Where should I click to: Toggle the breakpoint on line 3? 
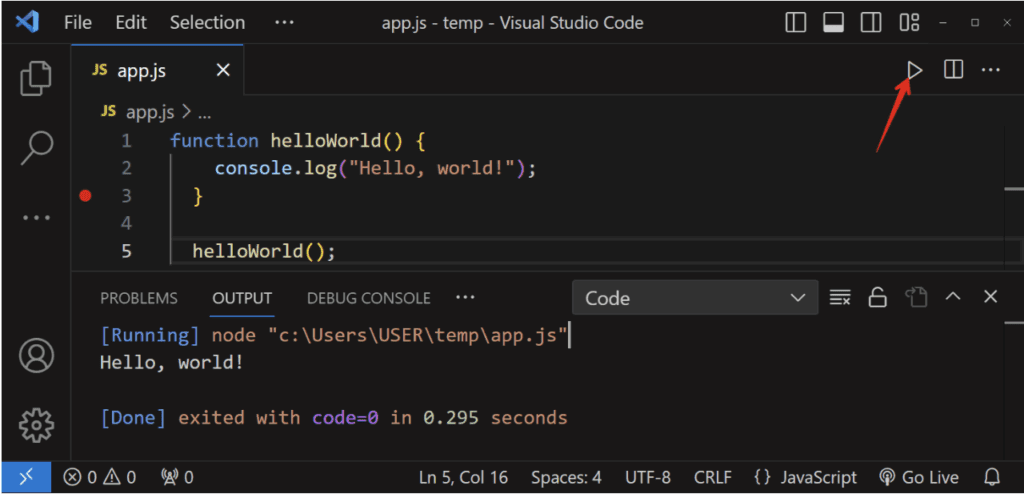click(x=85, y=196)
